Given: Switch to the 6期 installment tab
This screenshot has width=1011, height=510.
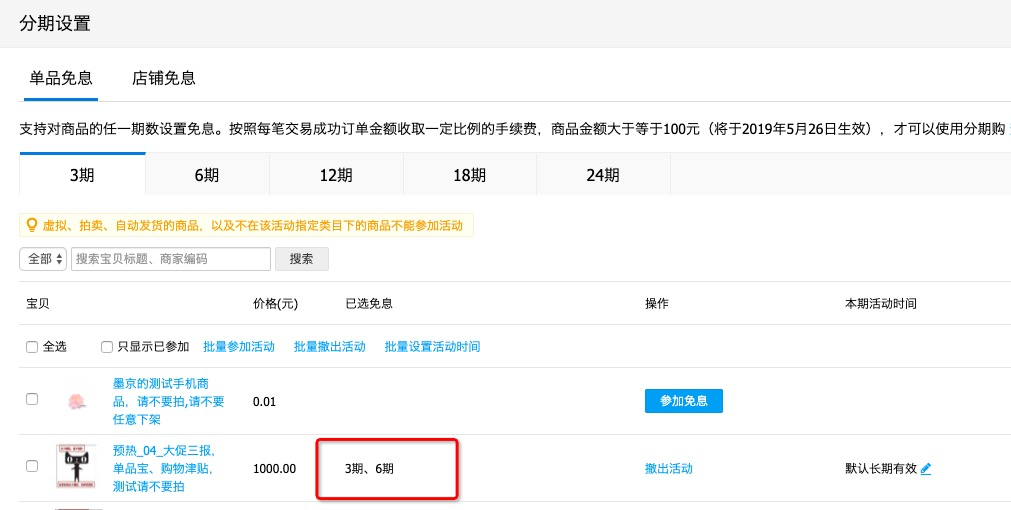Looking at the screenshot, I should click(x=207, y=175).
